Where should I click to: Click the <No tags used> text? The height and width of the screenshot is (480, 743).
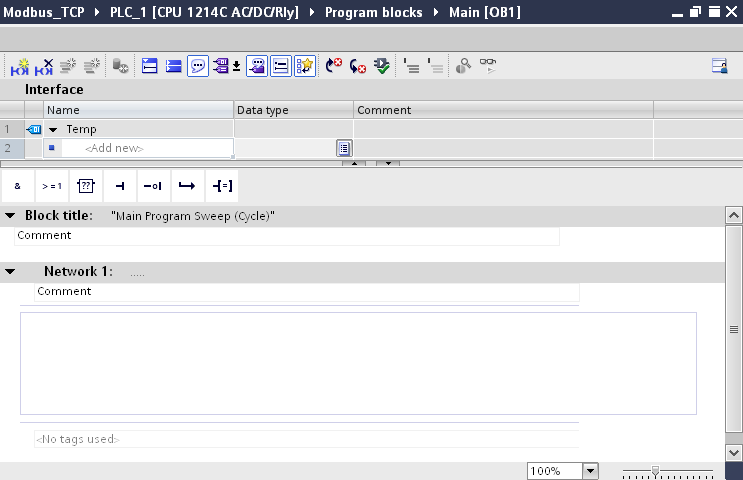78,439
